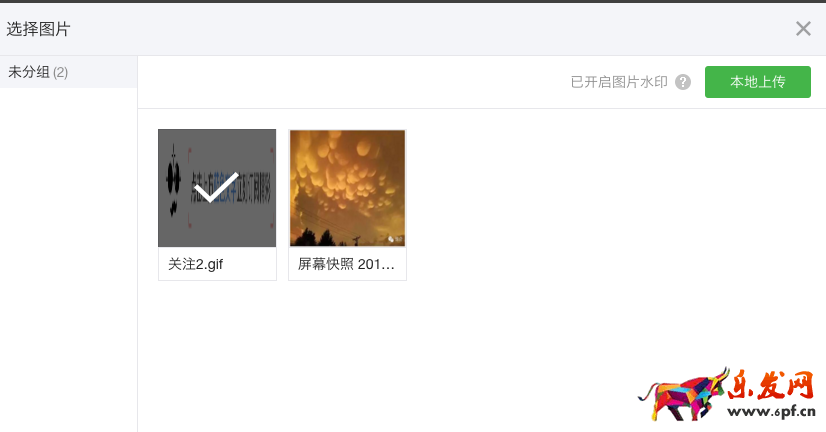The height and width of the screenshot is (432, 826).
Task: Click the 屏幕快照 image card
Action: click(x=347, y=204)
